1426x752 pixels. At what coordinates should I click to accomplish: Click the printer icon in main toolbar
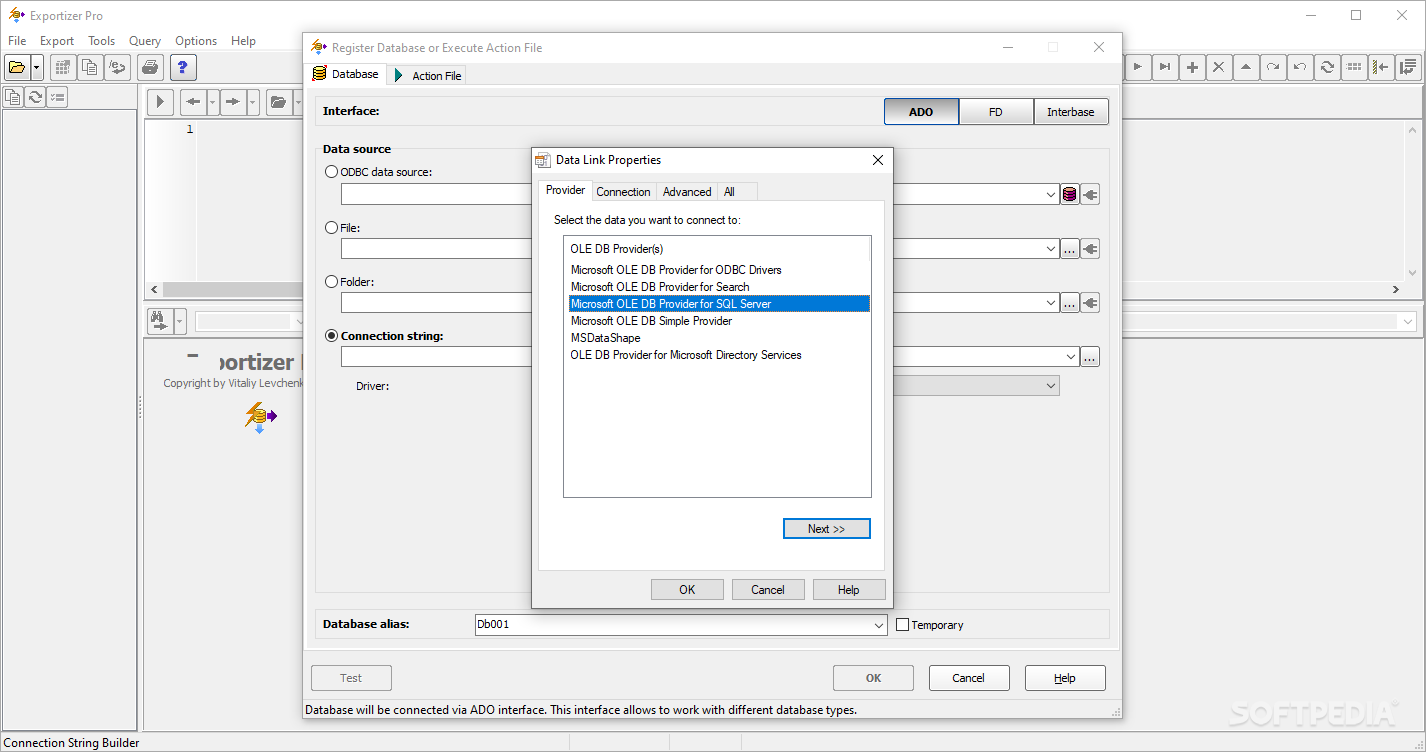150,67
